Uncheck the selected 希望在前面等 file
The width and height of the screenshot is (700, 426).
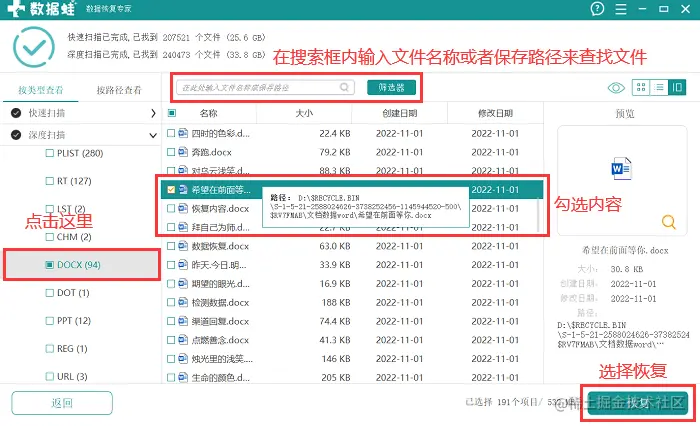click(x=171, y=189)
